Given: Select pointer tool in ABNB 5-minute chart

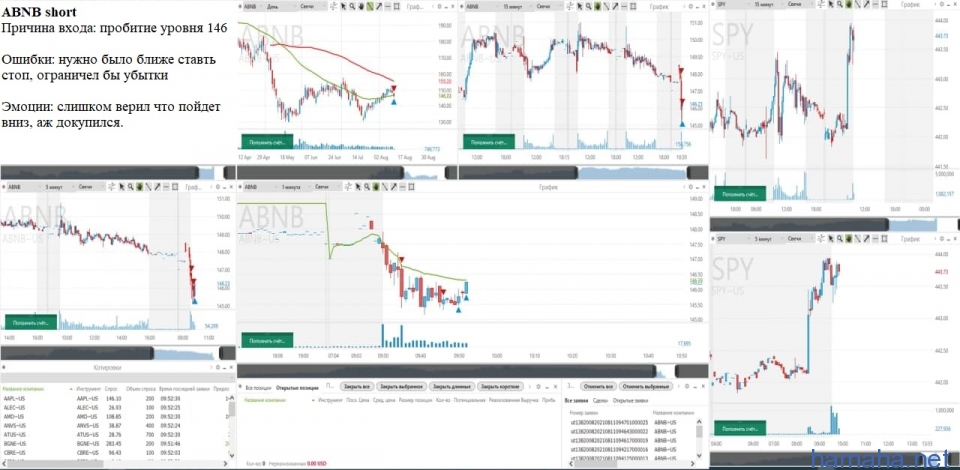Looking at the screenshot, I should 122,186.
